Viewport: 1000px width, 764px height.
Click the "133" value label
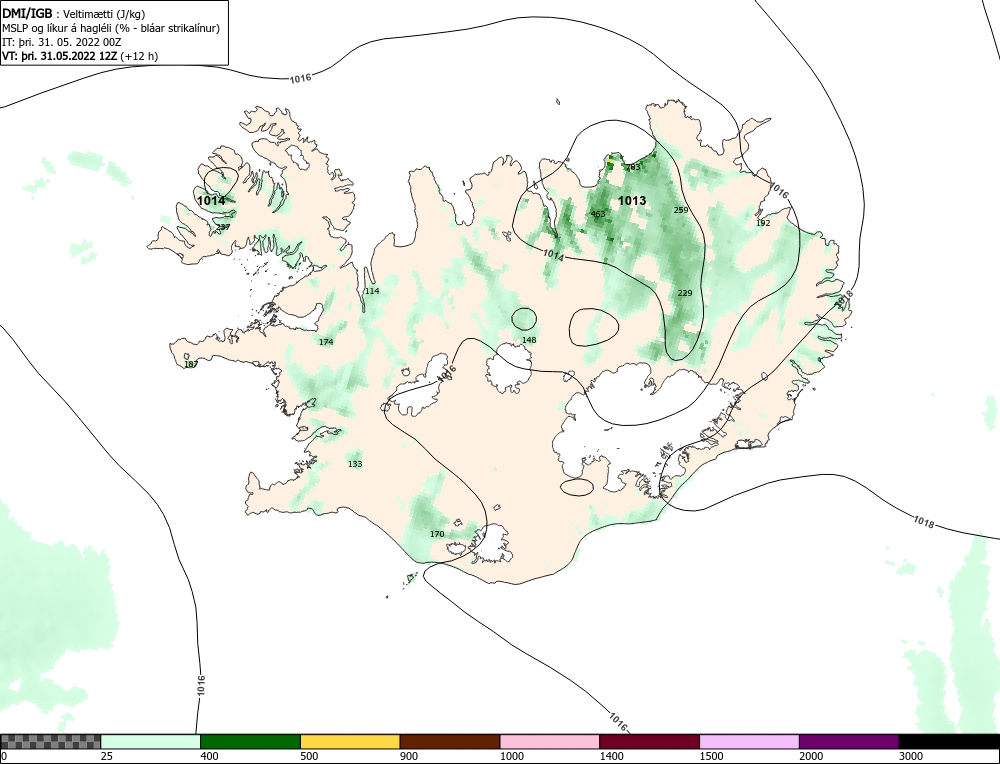click(355, 464)
